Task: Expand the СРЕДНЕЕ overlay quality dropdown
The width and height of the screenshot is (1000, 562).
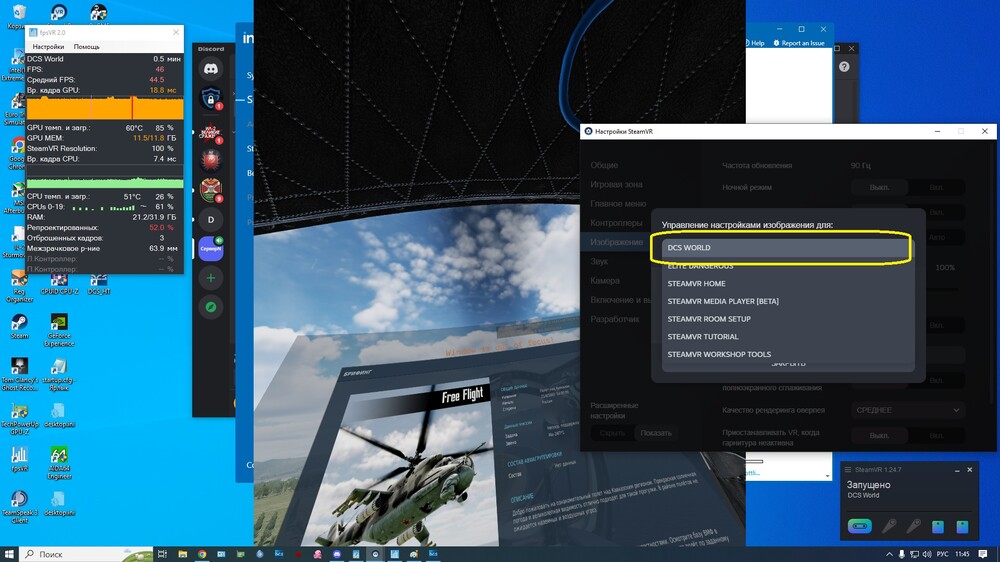Action: (x=907, y=410)
